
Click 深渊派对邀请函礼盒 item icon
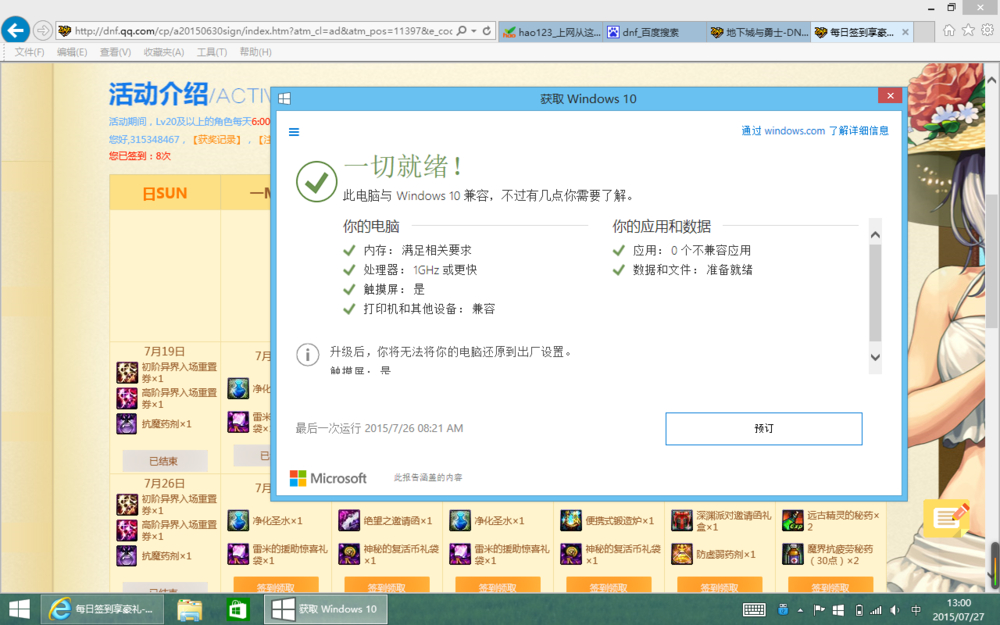682,520
